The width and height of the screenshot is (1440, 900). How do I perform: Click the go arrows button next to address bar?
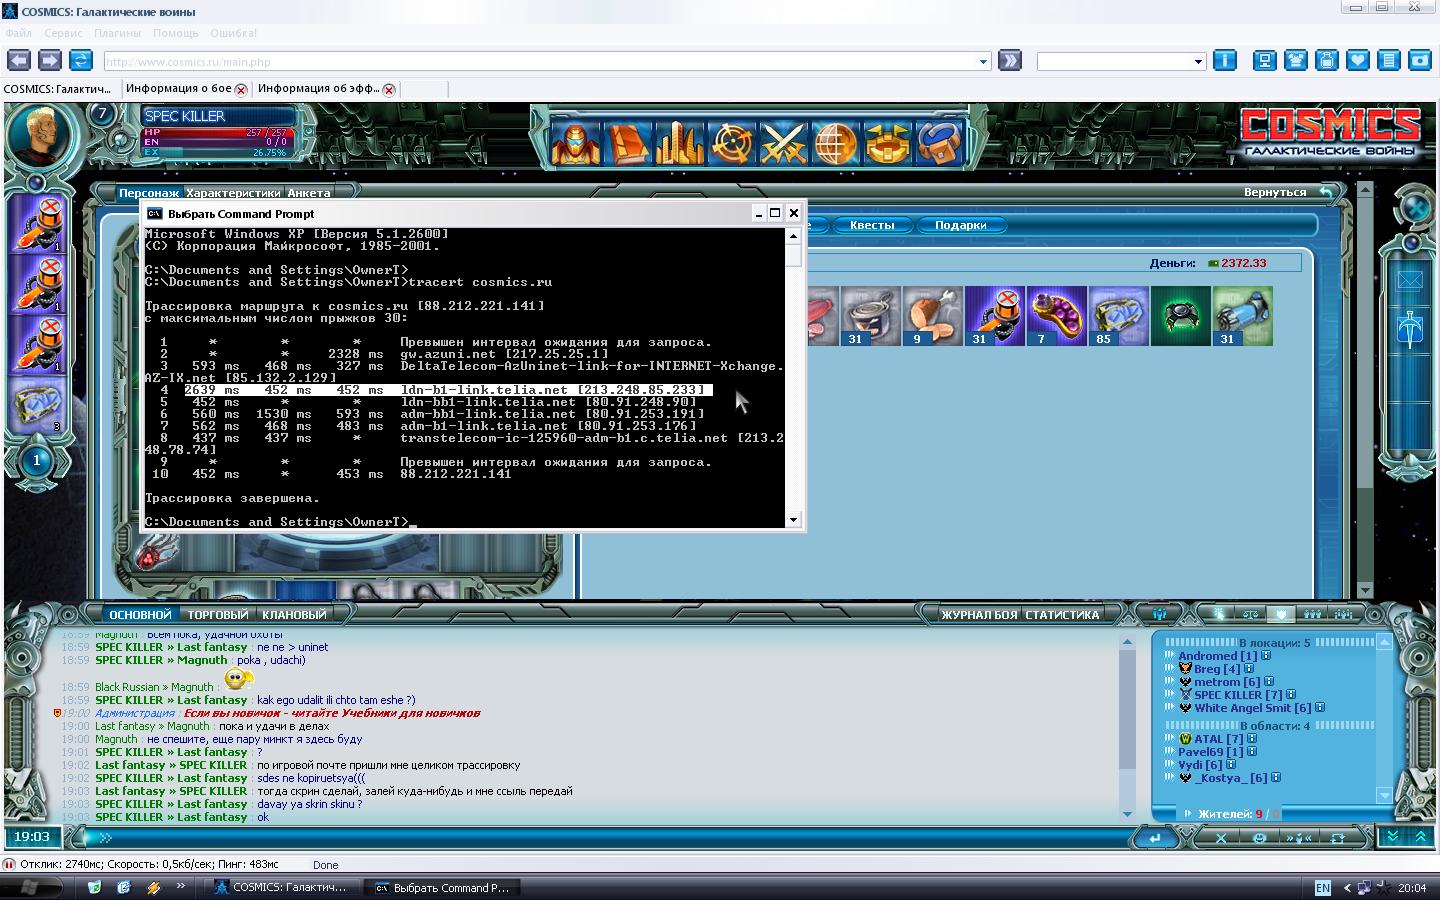pos(1010,60)
